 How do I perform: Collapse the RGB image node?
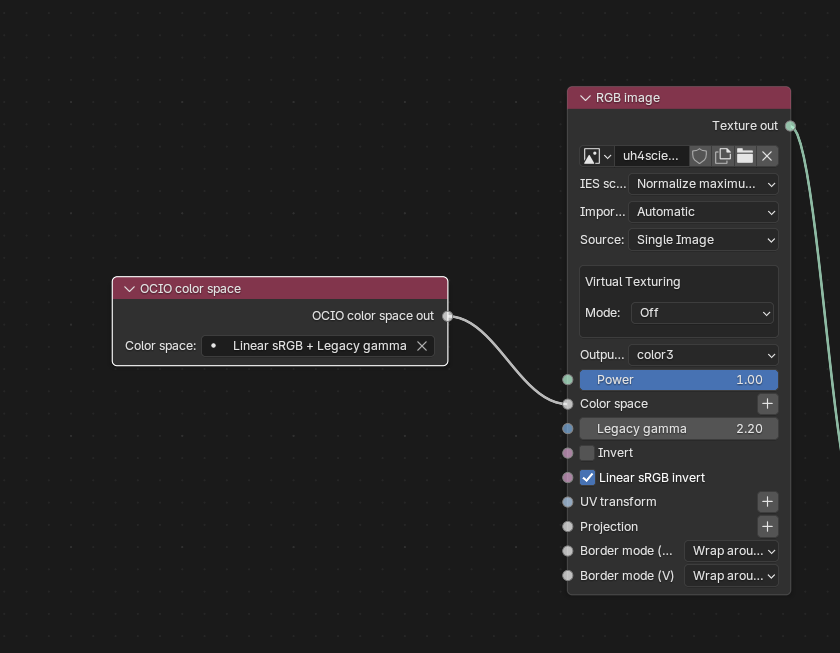(585, 98)
